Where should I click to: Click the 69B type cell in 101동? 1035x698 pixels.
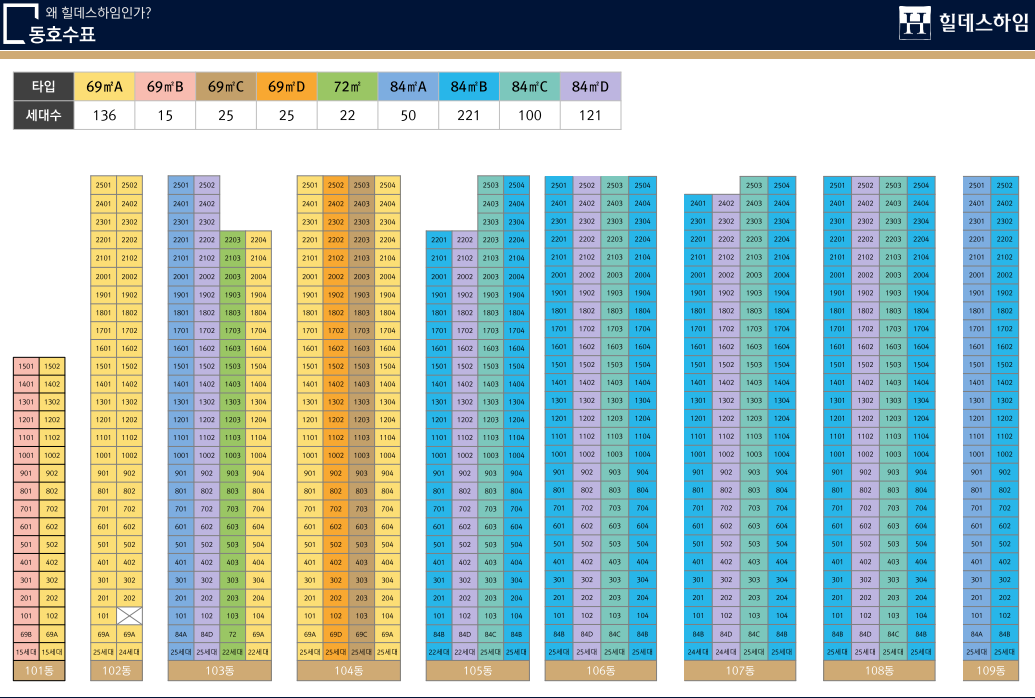click(x=26, y=634)
